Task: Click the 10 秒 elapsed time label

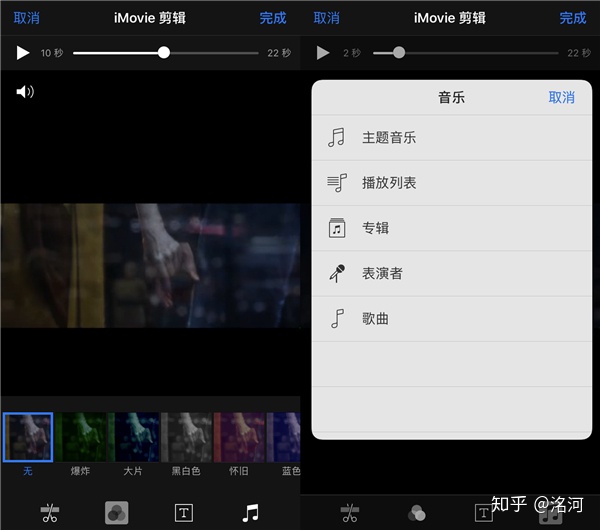Action: point(52,53)
